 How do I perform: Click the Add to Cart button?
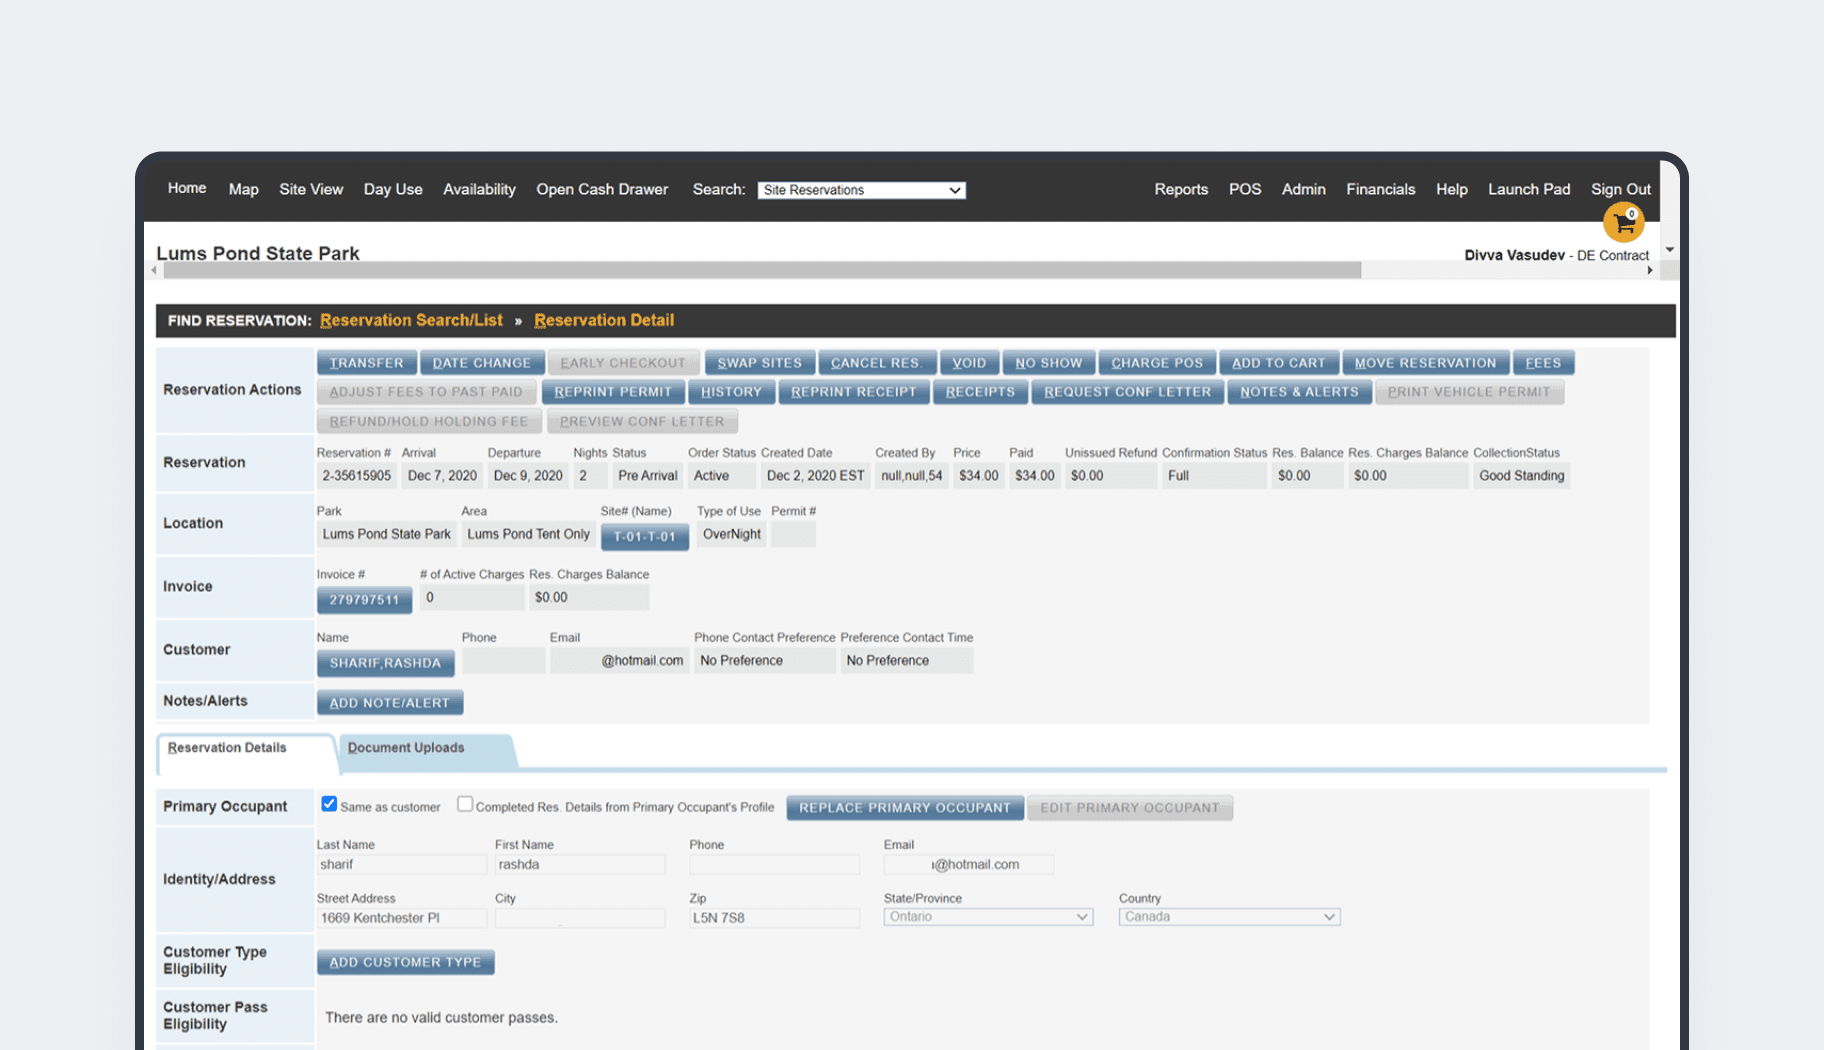pos(1279,363)
